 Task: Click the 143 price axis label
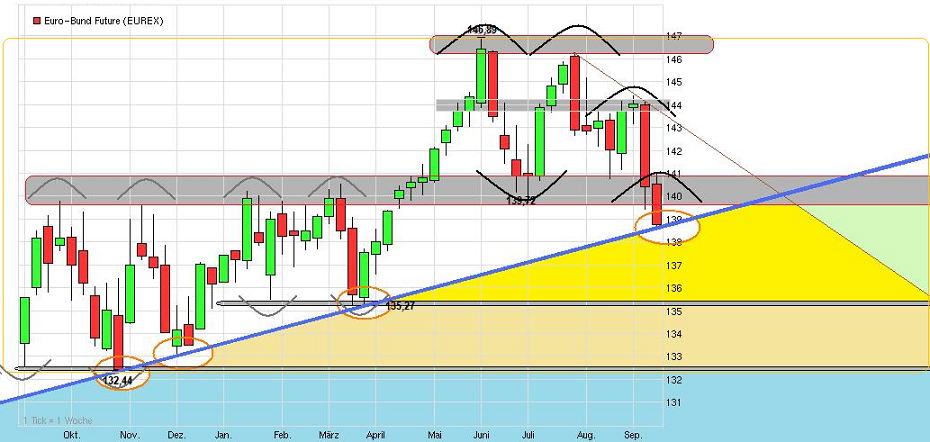pos(675,128)
